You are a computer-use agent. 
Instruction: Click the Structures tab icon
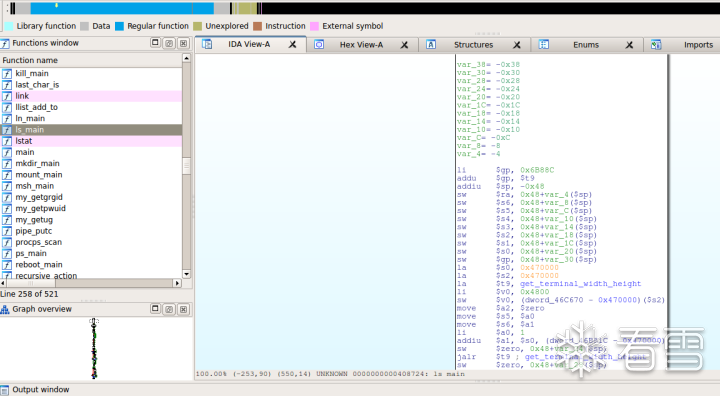(x=431, y=45)
